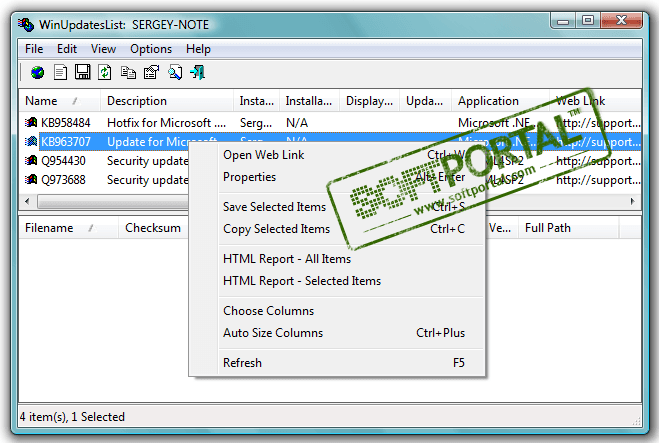
Task: Sort by the Display... column header
Action: click(x=369, y=101)
